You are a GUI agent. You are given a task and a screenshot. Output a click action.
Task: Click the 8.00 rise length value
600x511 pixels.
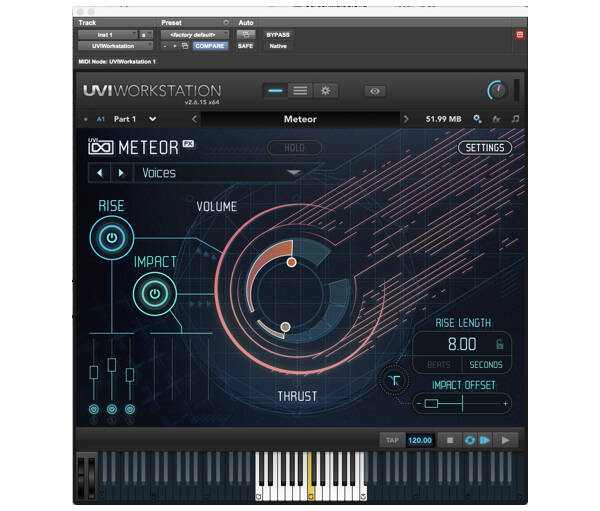click(462, 344)
